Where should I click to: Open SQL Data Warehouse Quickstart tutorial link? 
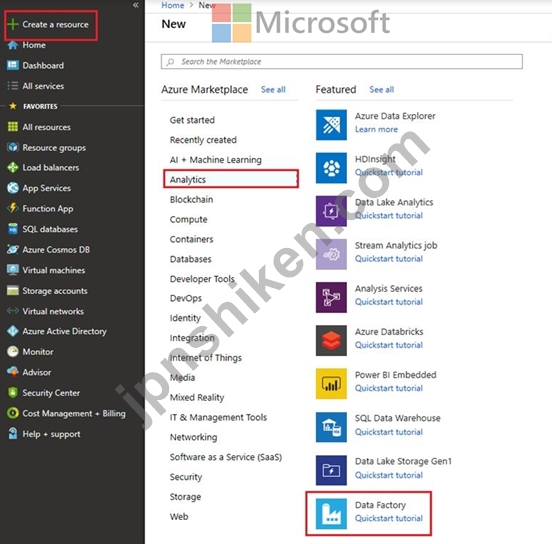click(389, 432)
